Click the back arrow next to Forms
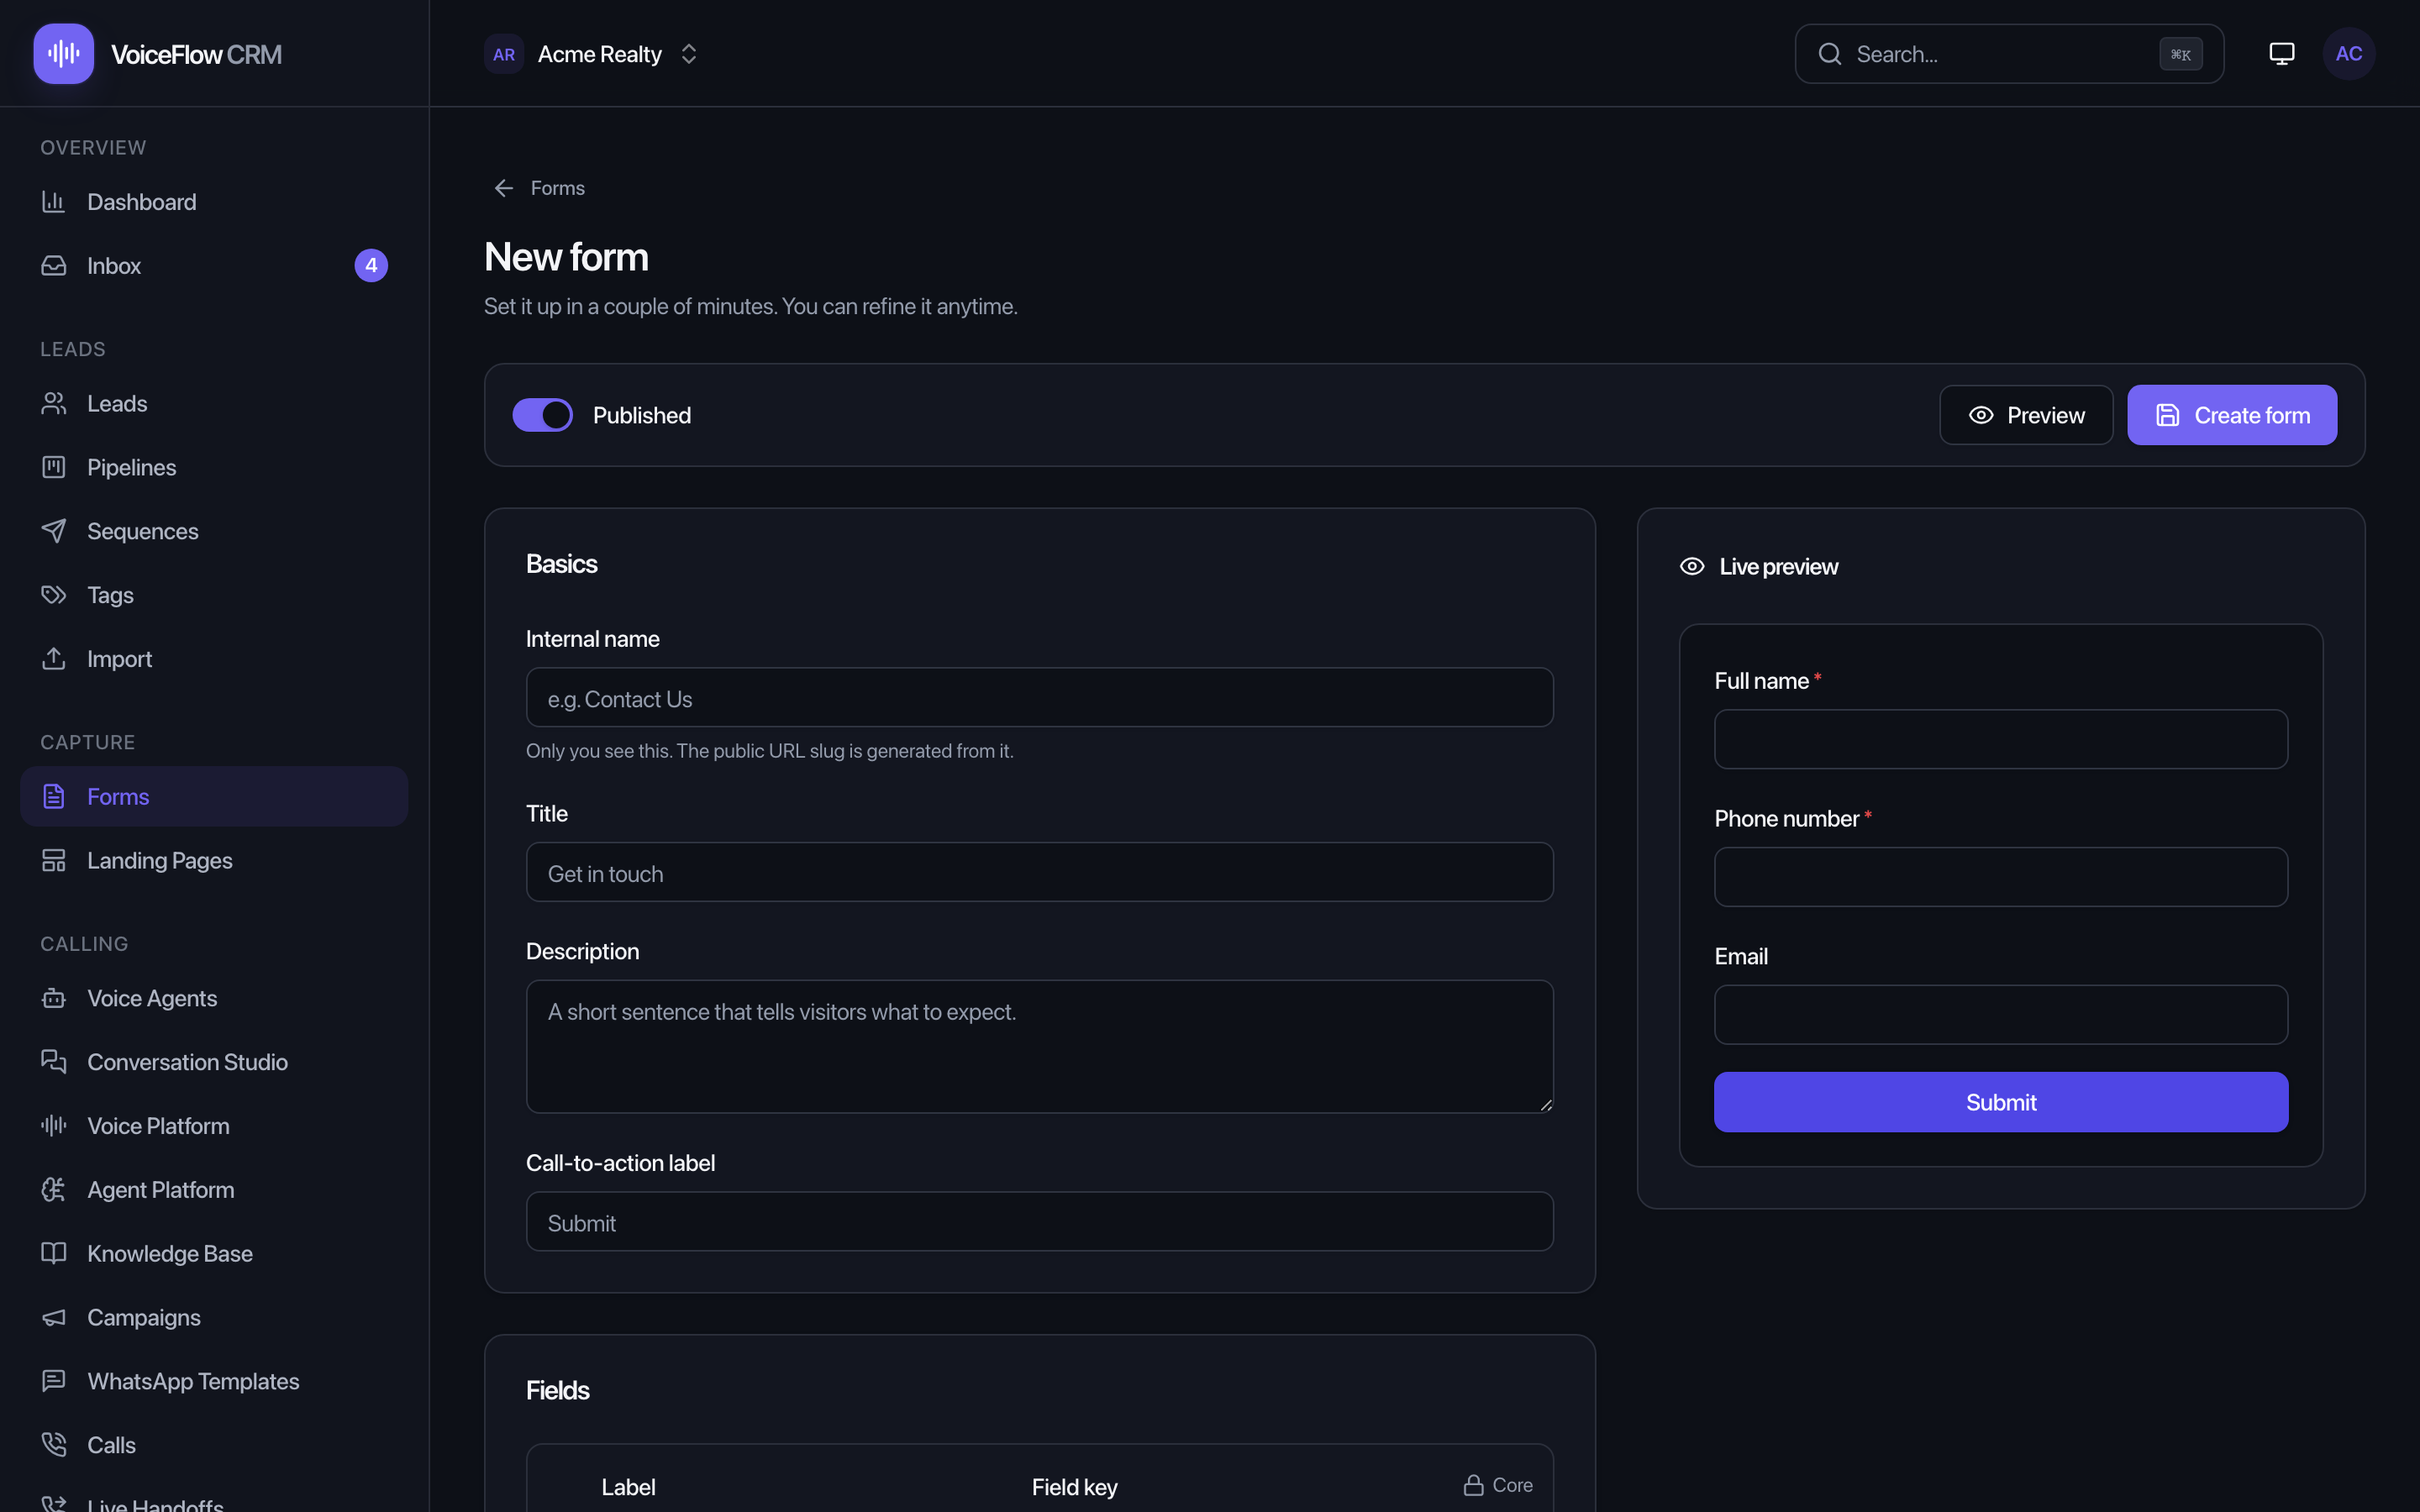The image size is (2420, 1512). pyautogui.click(x=504, y=188)
